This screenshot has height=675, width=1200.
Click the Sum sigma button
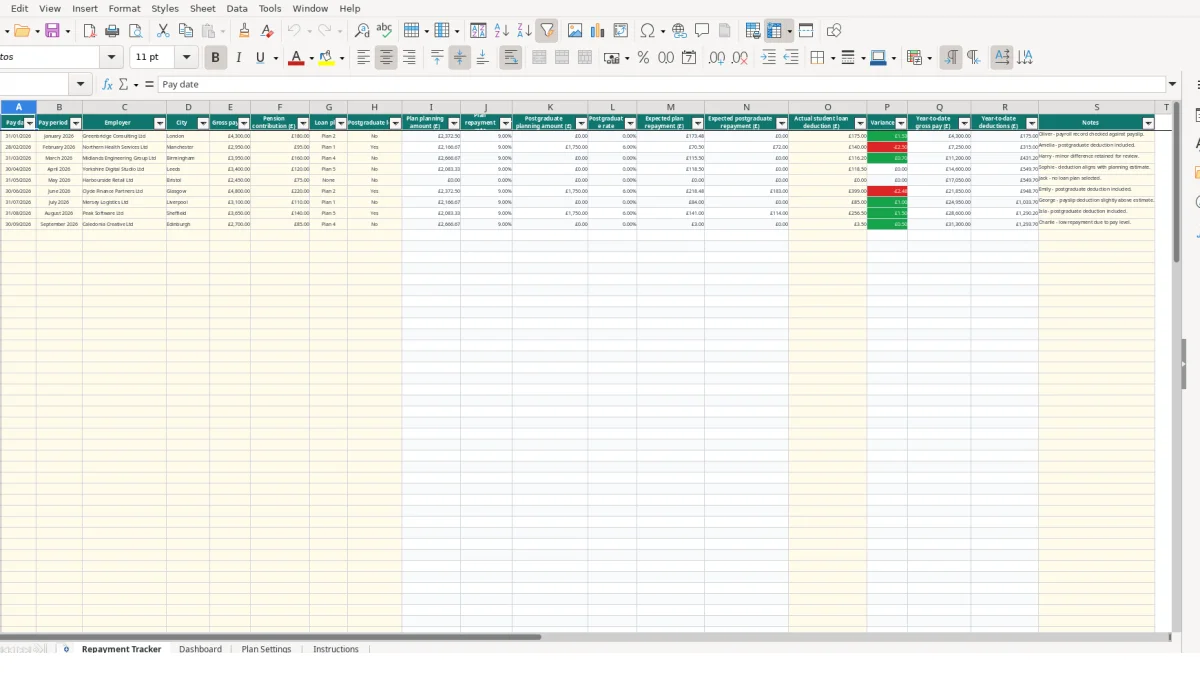[124, 85]
